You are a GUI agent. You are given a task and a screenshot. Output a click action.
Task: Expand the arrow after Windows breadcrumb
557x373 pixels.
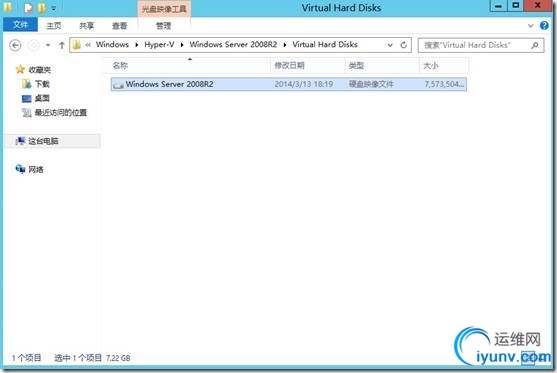pyautogui.click(x=136, y=45)
